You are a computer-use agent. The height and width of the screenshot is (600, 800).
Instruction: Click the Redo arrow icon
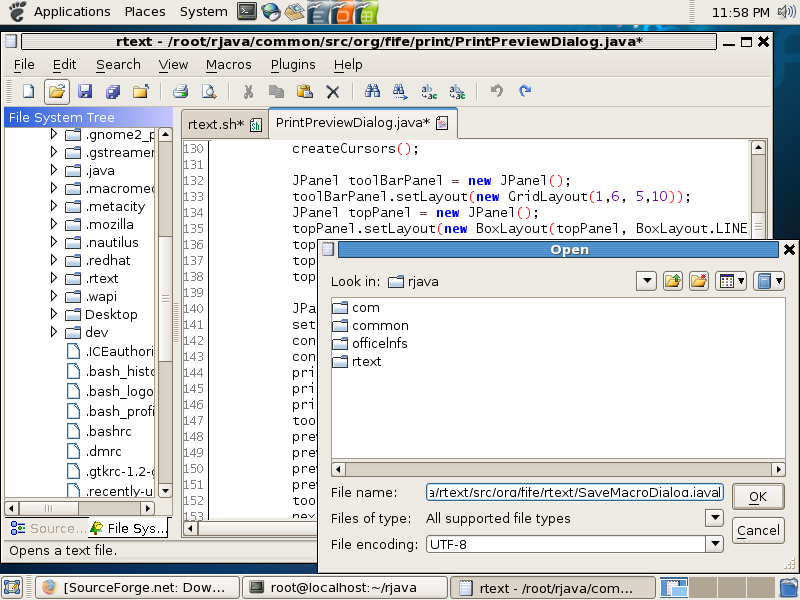tap(525, 91)
